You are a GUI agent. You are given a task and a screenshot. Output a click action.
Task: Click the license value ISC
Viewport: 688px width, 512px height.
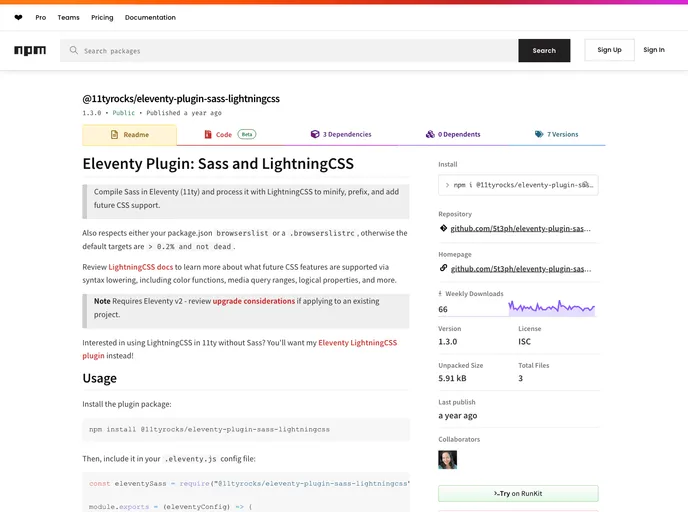524,341
